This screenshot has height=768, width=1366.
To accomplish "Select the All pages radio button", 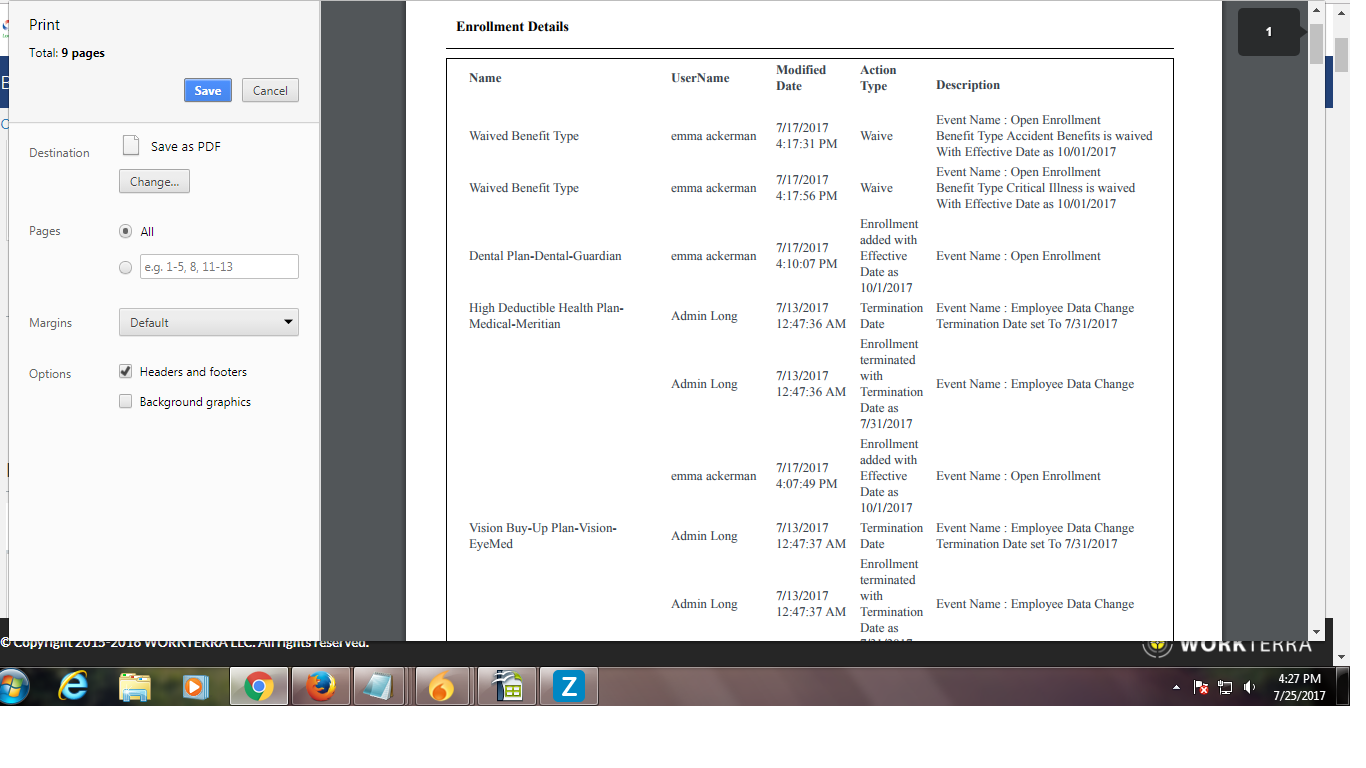I will (x=126, y=231).
